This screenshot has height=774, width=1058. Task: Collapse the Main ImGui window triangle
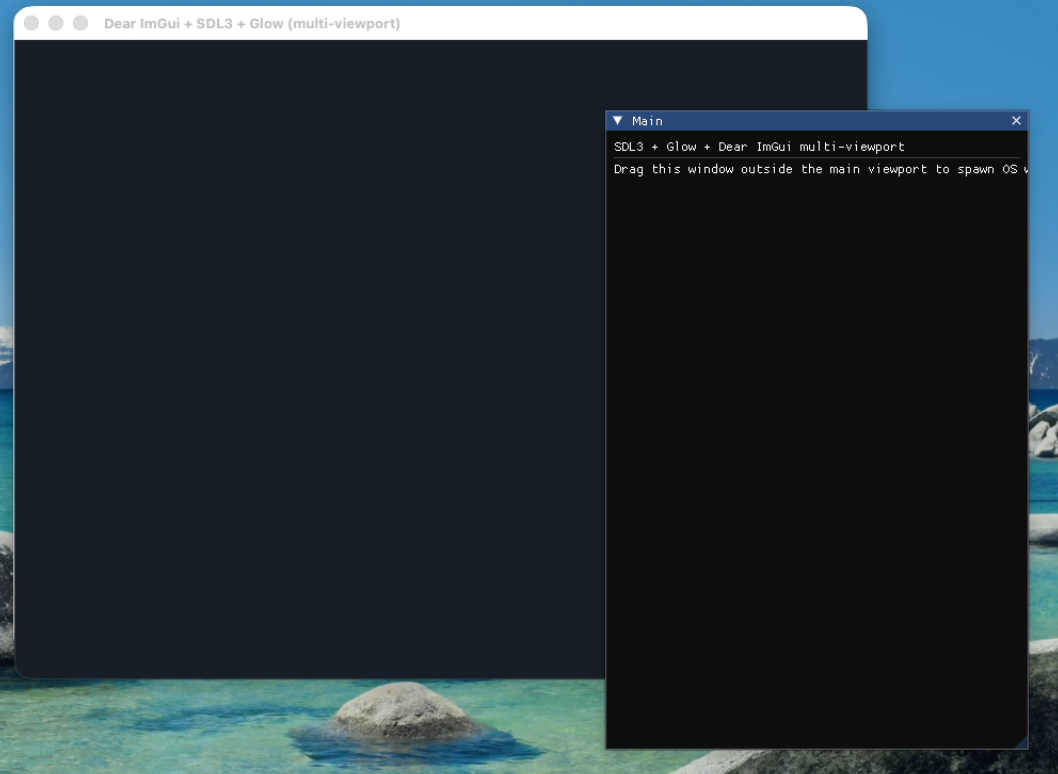click(617, 121)
